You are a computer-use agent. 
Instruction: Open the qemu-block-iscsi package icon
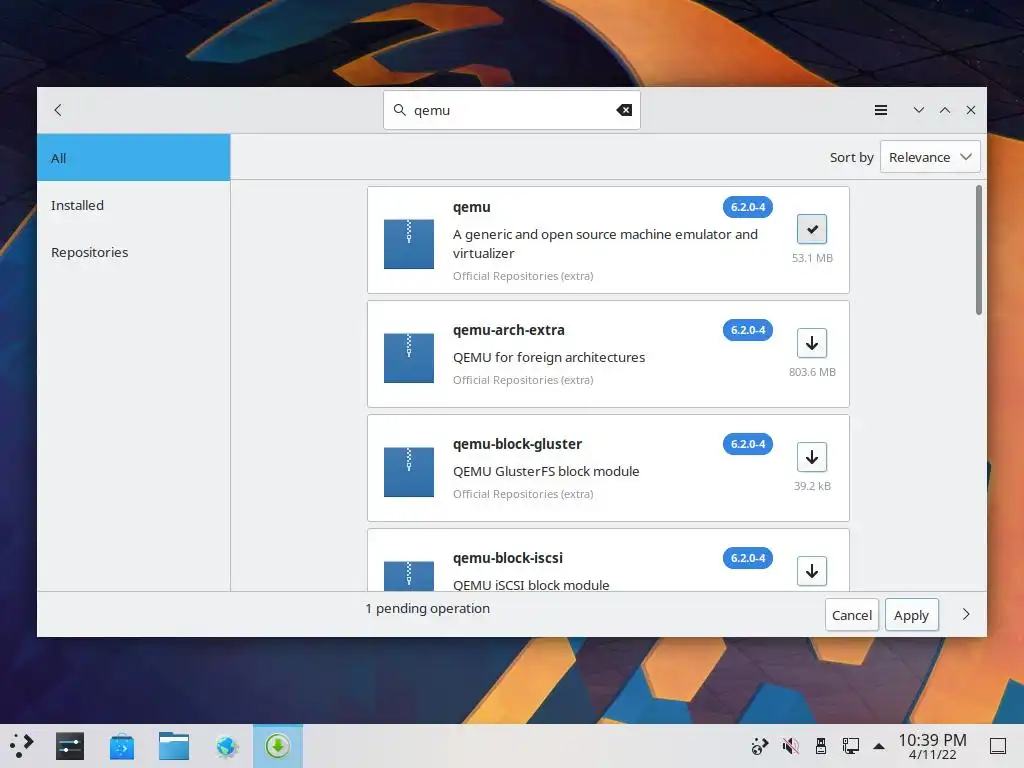point(409,576)
